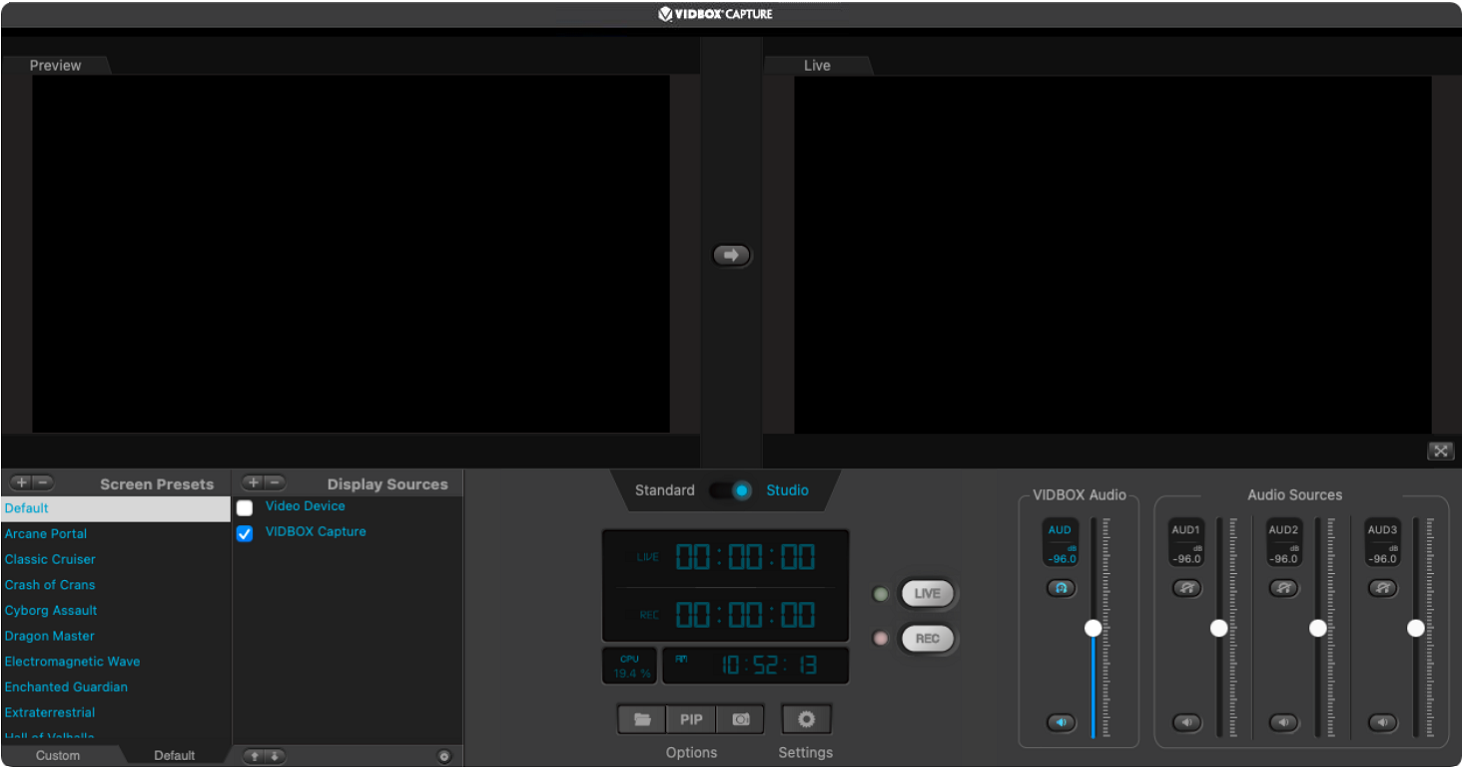Select the Arcane Portal preset
1462x768 pixels.
coord(116,534)
